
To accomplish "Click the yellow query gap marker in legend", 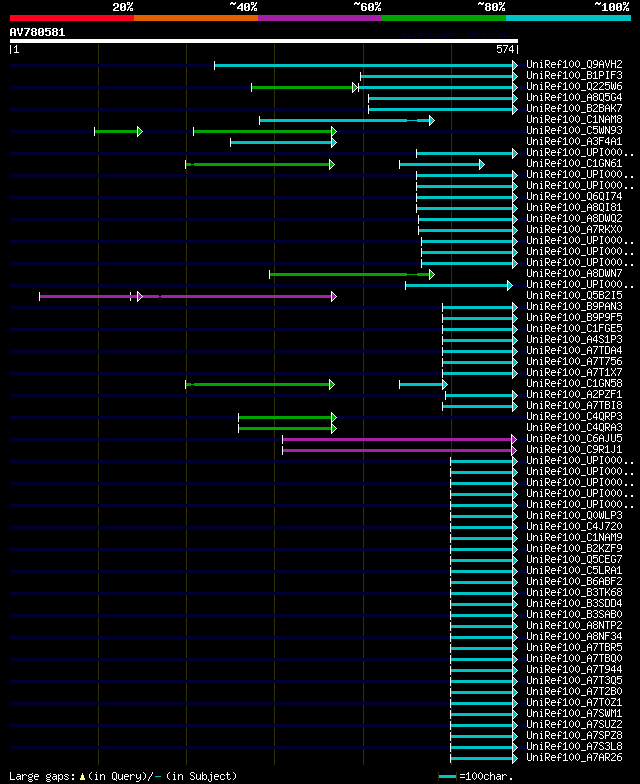I will 82,776.
